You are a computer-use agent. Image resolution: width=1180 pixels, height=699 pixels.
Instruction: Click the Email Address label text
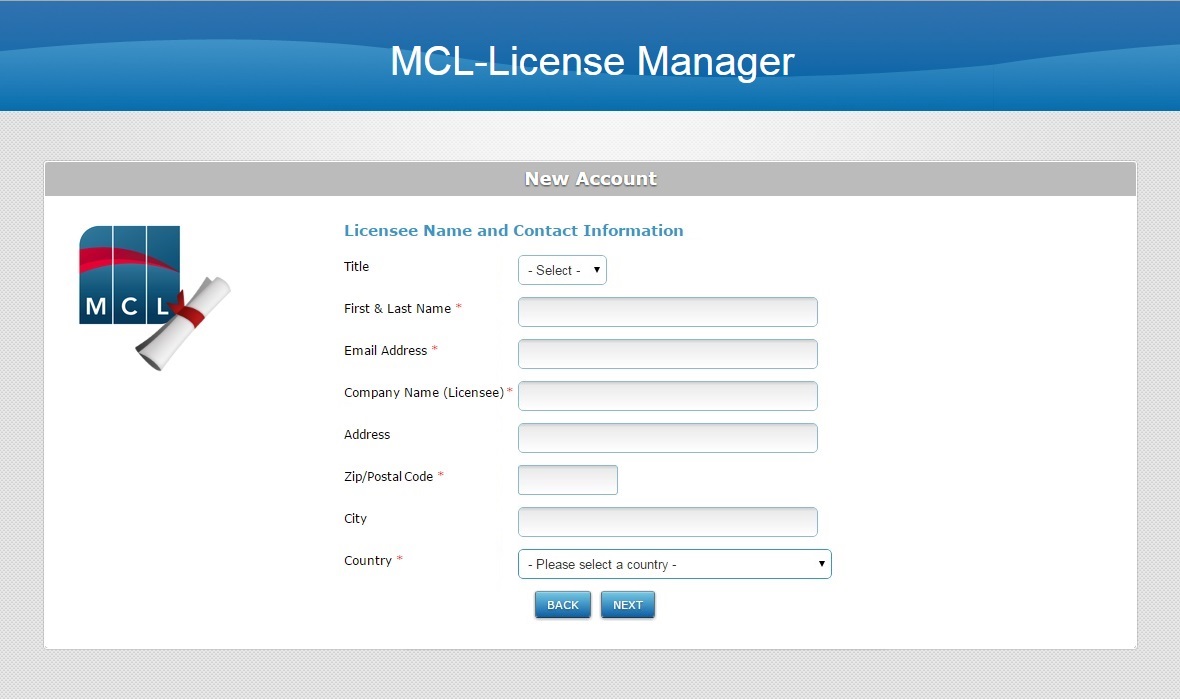[x=385, y=351]
